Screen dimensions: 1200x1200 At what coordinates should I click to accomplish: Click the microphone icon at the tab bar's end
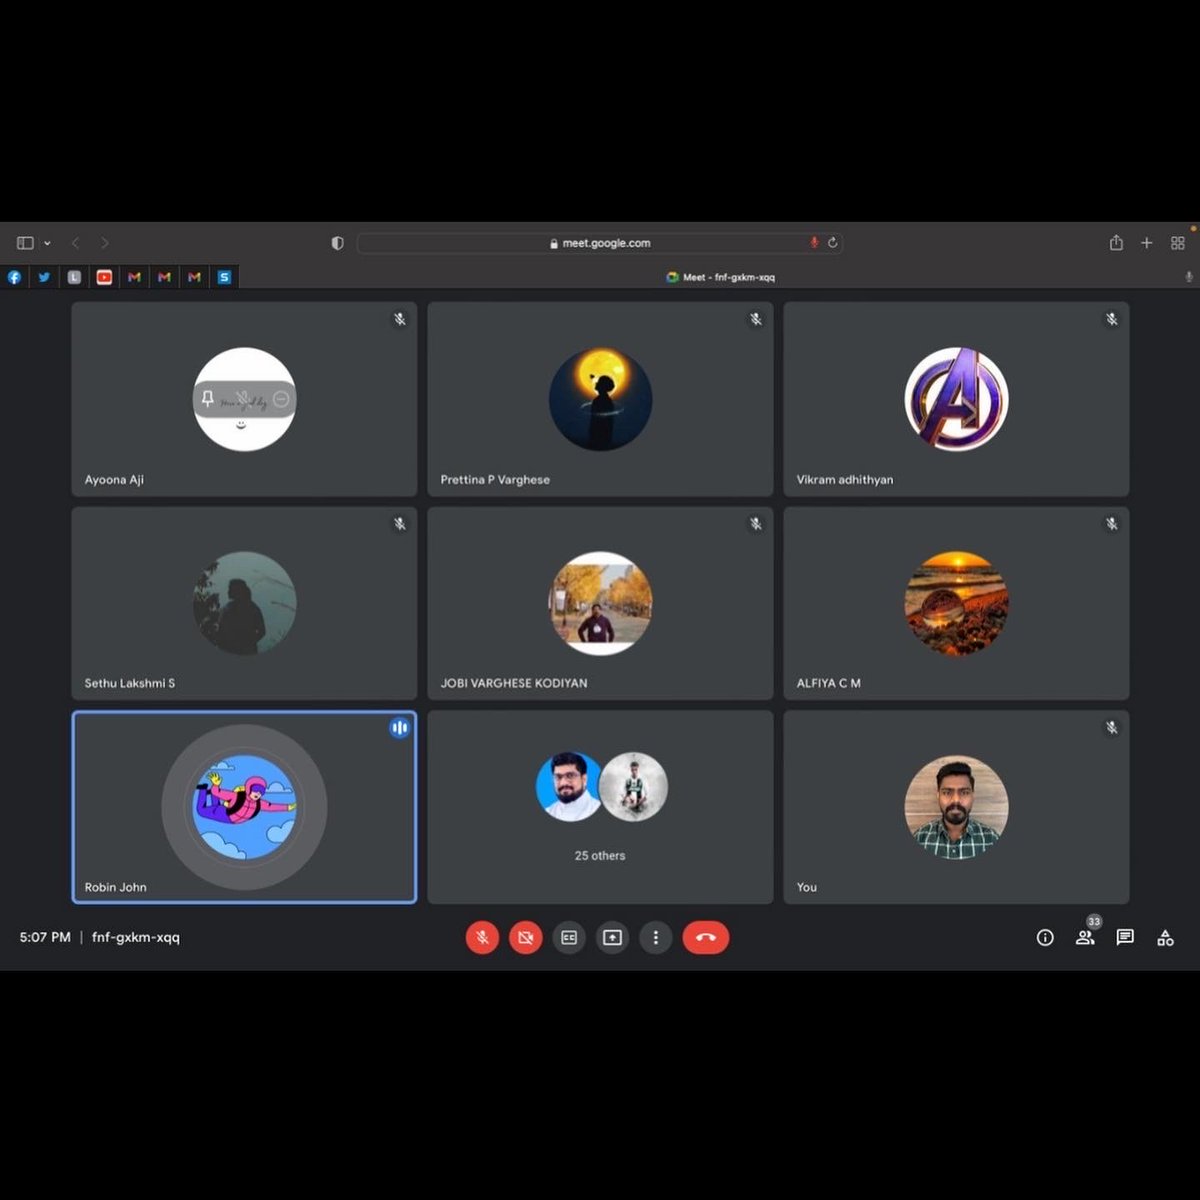(1189, 277)
